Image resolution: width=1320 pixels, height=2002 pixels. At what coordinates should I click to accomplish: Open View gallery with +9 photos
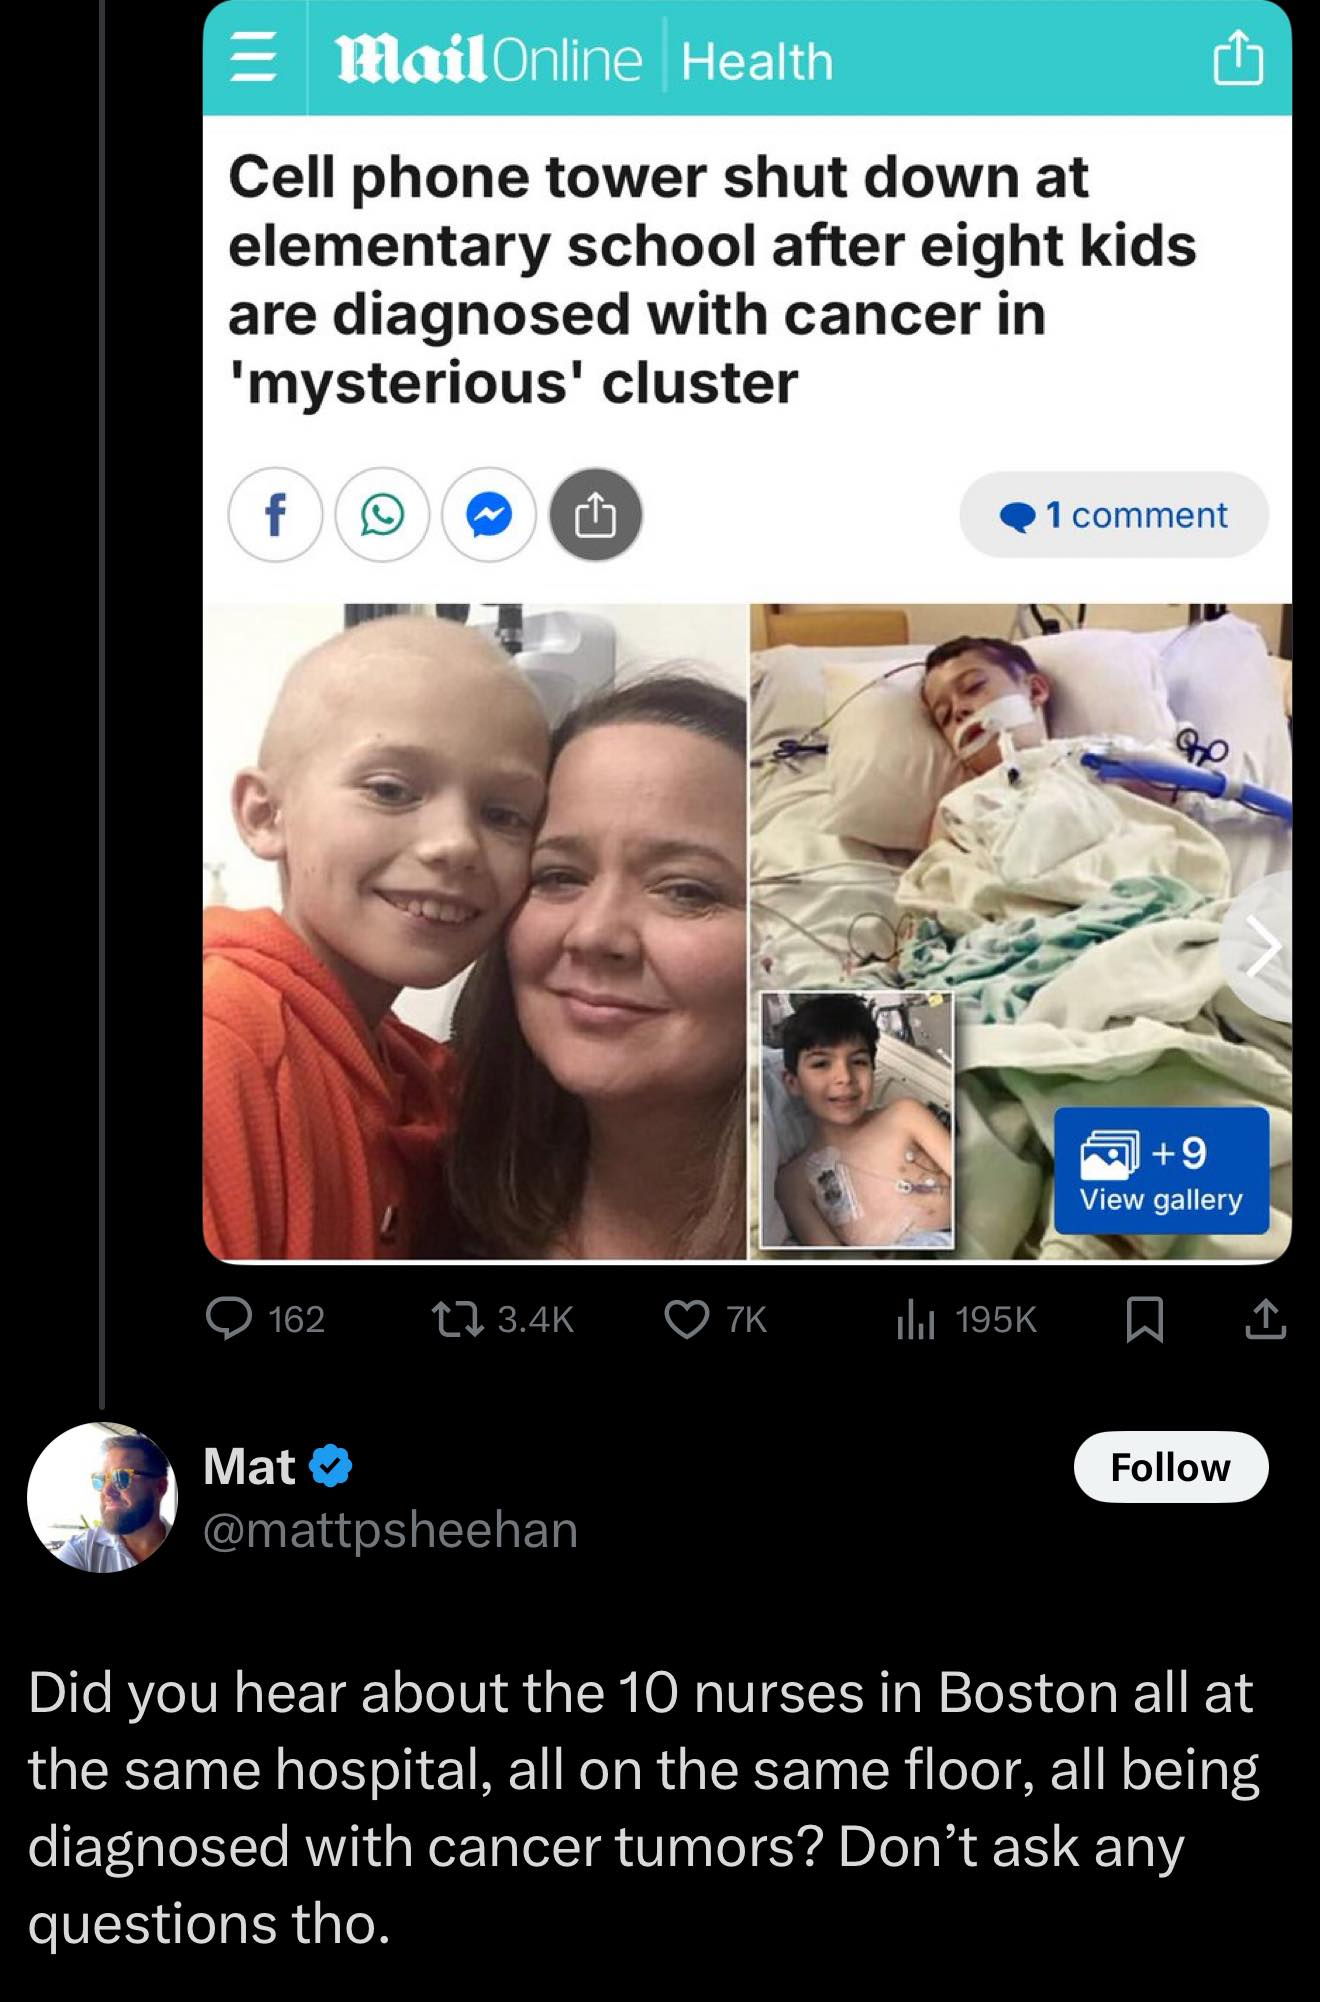(x=1161, y=1171)
